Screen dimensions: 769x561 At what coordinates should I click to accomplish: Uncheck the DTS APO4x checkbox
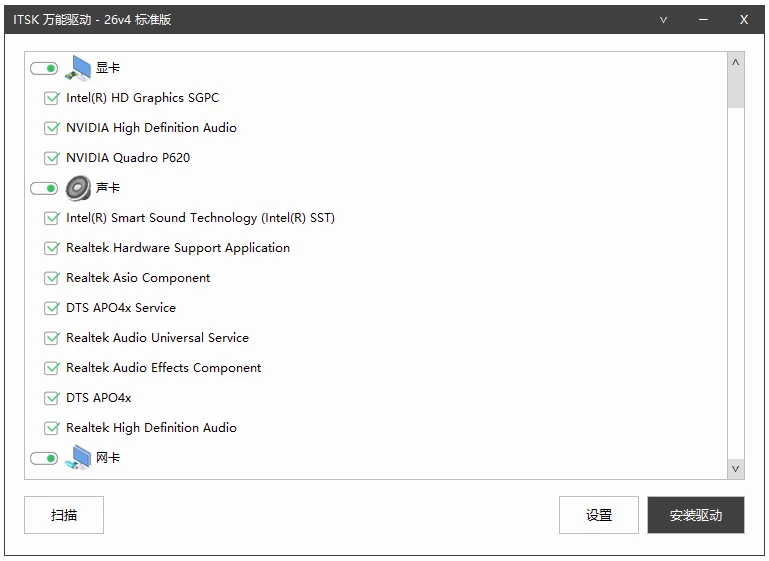click(x=51, y=398)
